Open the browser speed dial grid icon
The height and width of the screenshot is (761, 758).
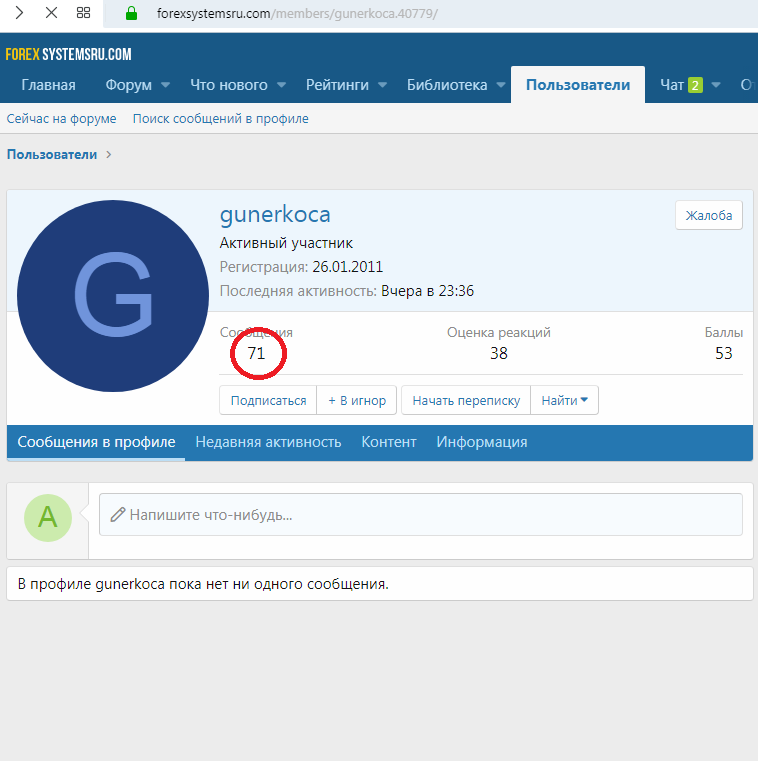click(x=83, y=13)
